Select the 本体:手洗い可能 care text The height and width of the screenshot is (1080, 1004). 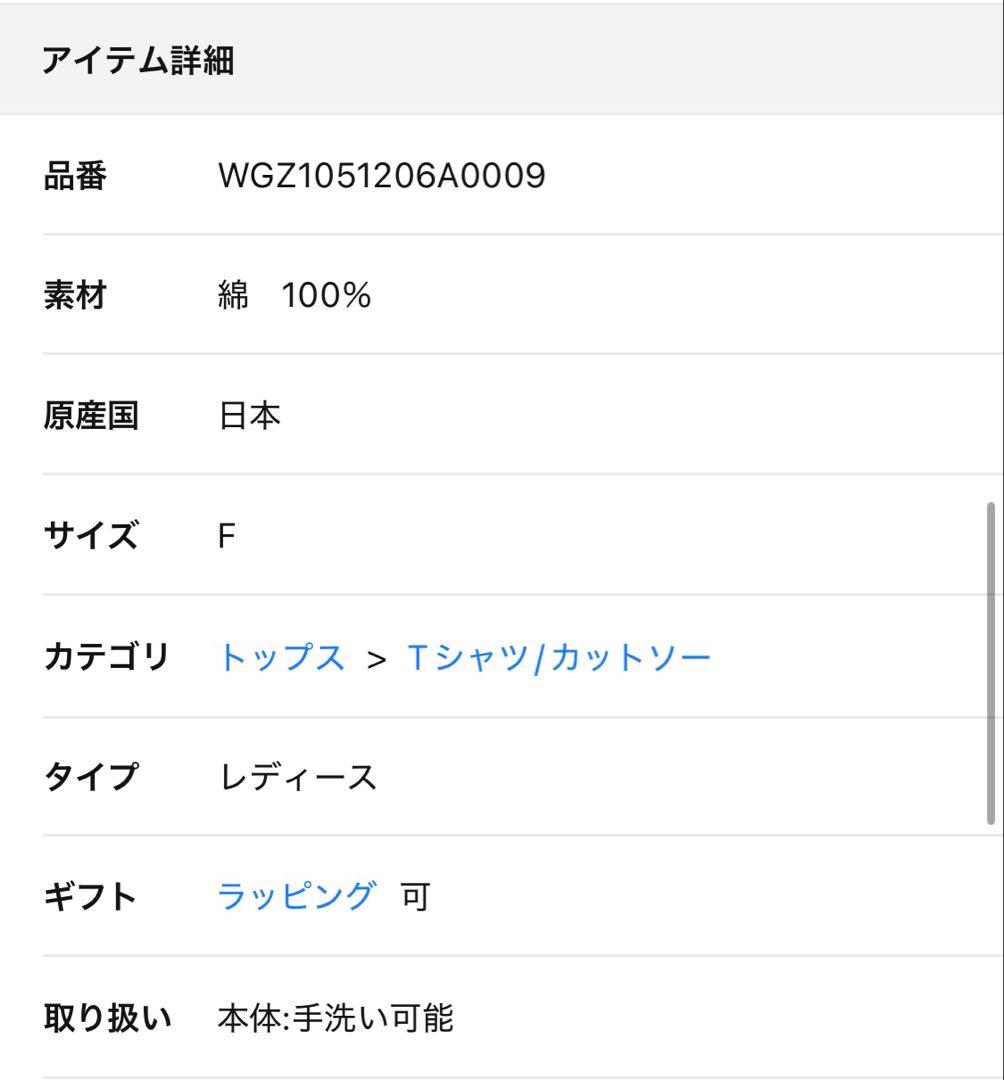(x=335, y=1018)
